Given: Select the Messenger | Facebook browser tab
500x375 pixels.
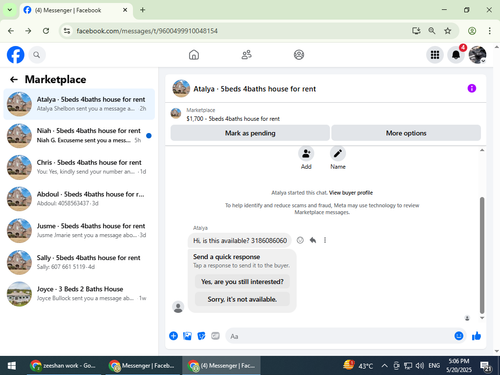Looking at the screenshot, I should pos(76,10).
